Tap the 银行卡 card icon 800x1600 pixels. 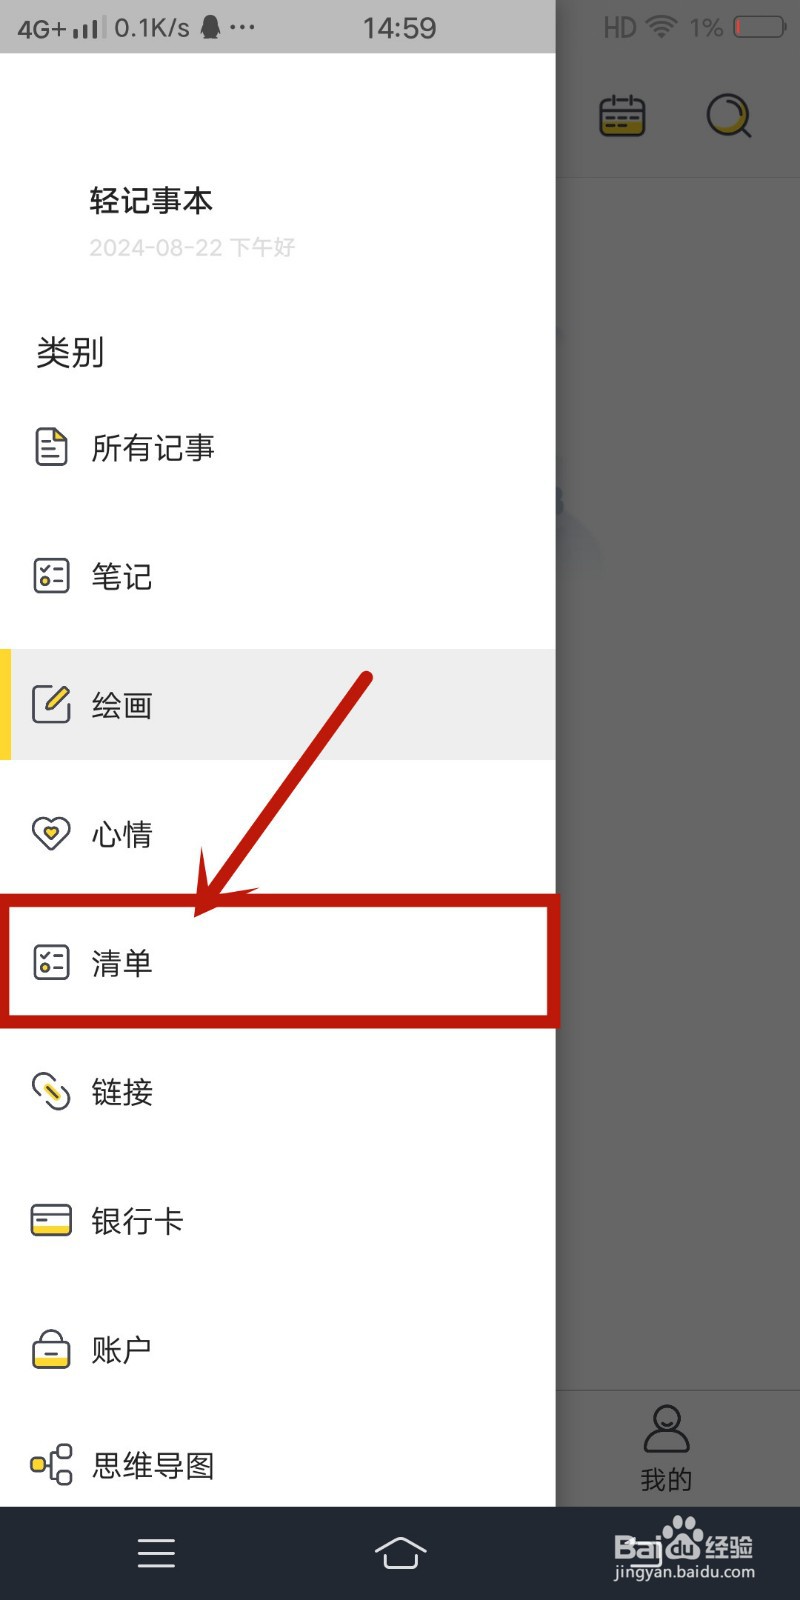[51, 1220]
